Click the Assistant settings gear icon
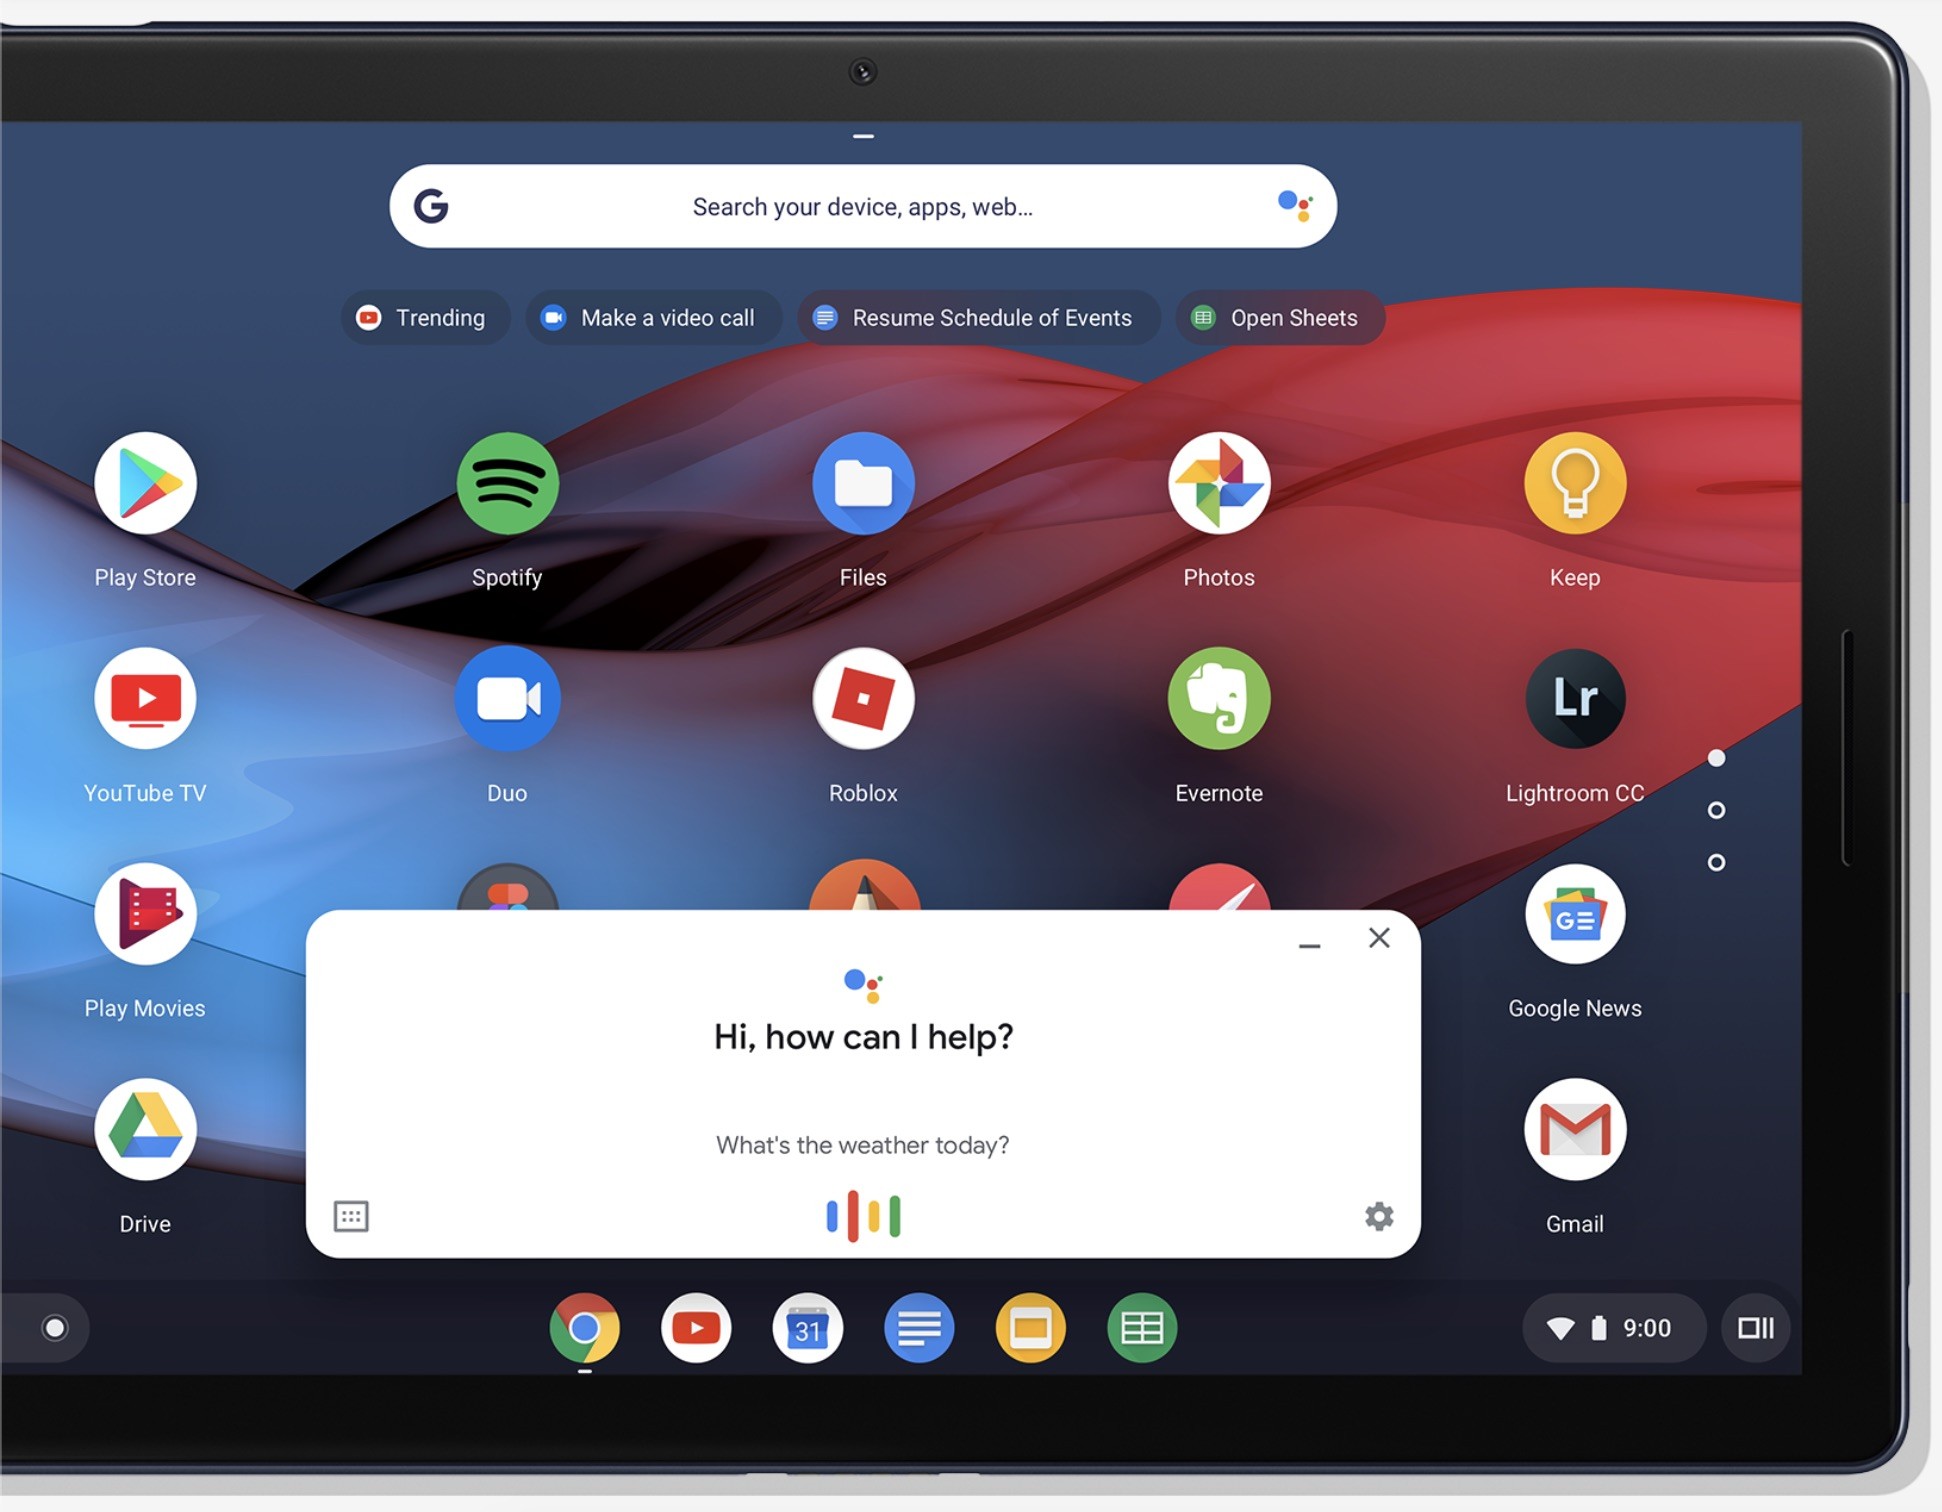Viewport: 1942px width, 1512px height. (1376, 1214)
